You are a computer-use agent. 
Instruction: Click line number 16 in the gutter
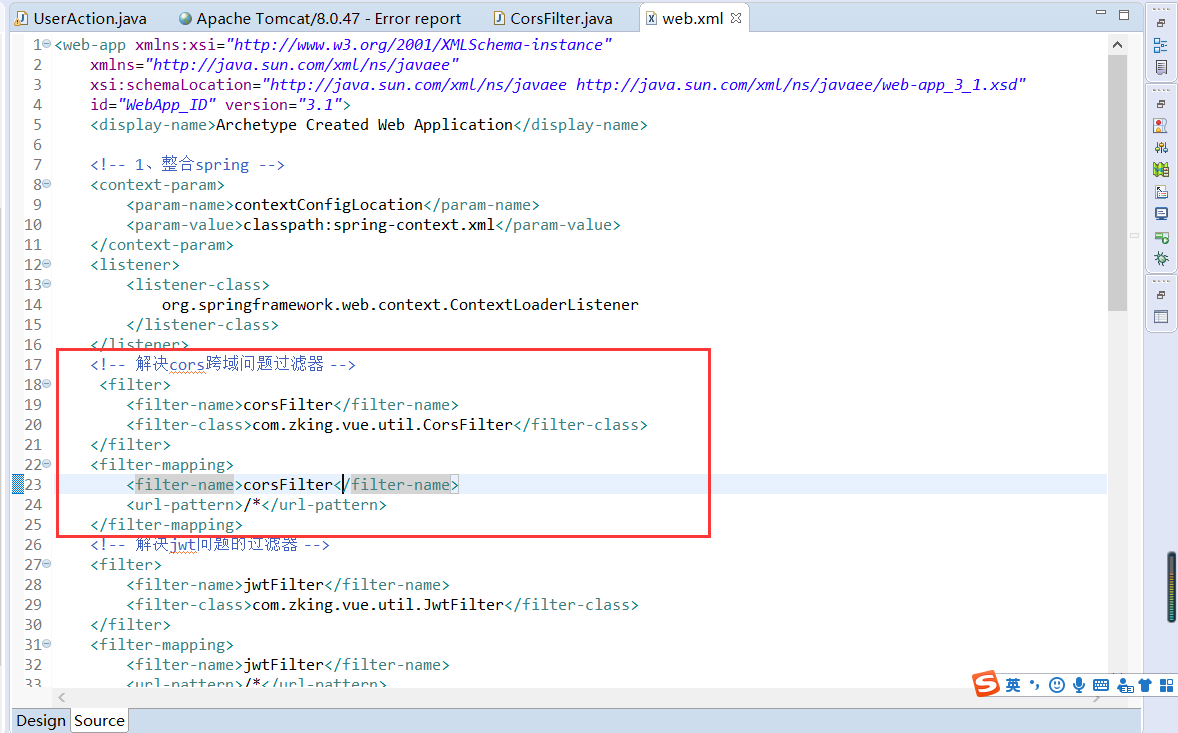33,344
